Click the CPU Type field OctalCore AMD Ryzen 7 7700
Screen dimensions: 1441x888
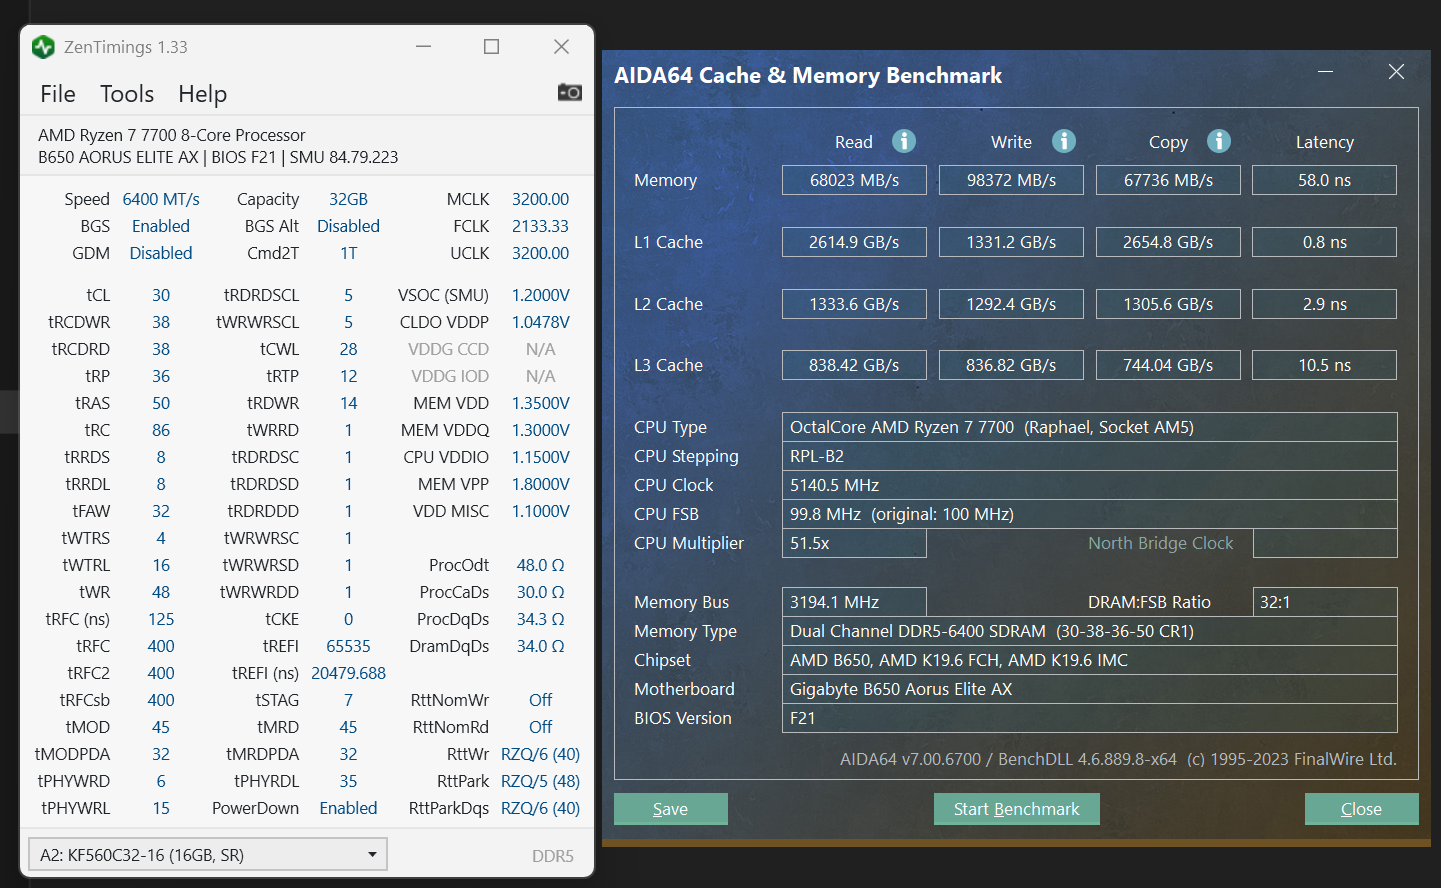[1089, 427]
